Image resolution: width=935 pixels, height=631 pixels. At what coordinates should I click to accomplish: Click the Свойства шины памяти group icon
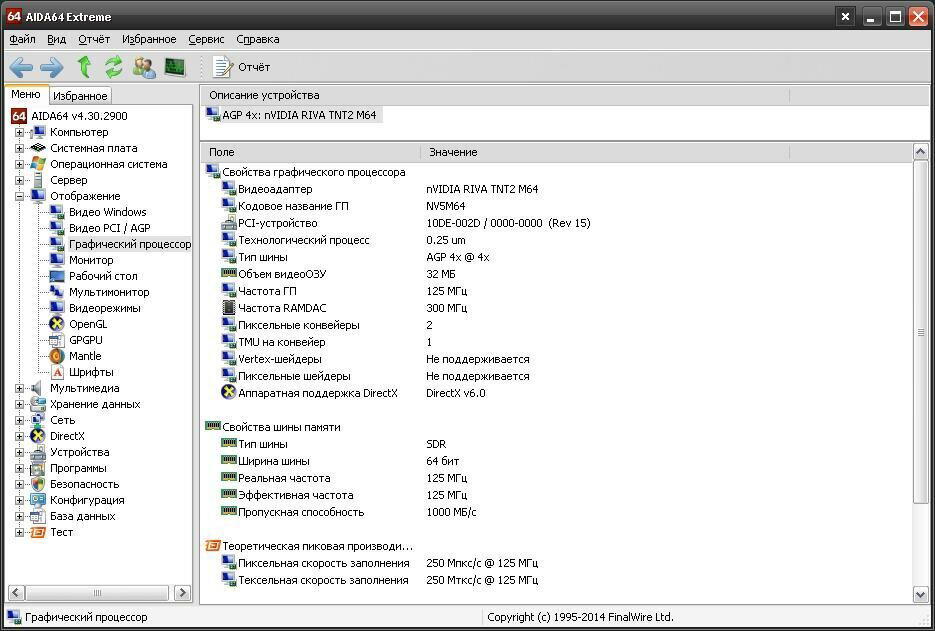tap(213, 426)
